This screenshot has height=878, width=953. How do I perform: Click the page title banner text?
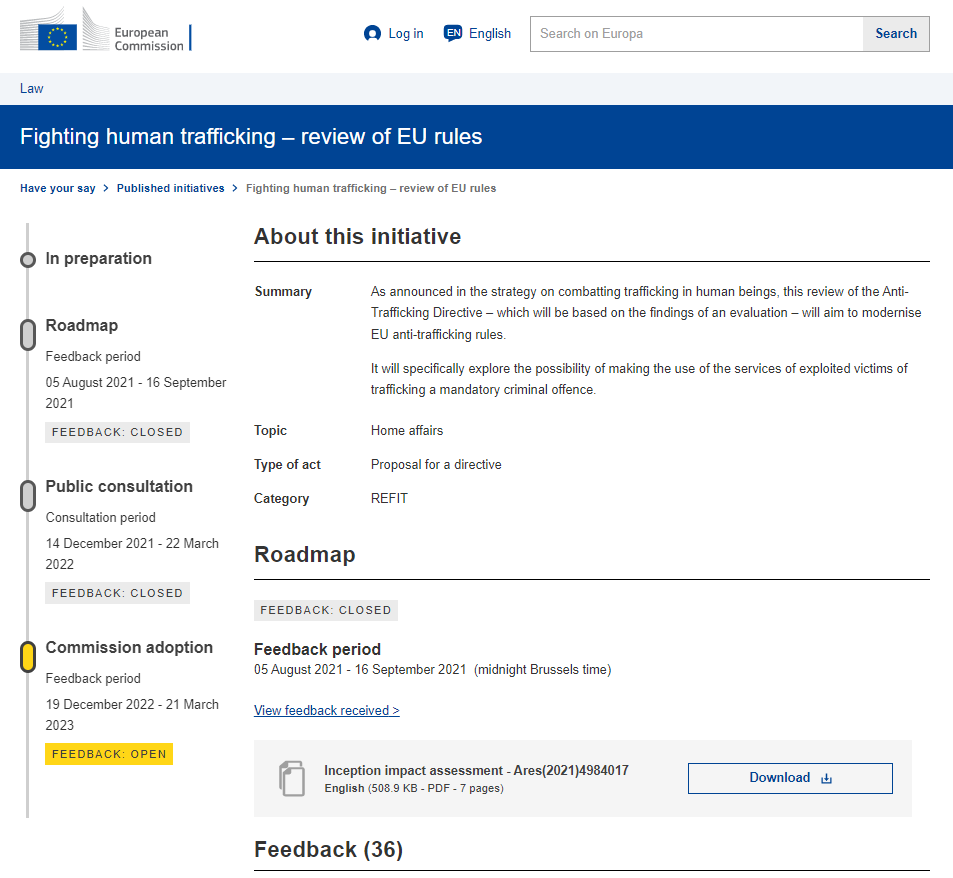click(251, 137)
